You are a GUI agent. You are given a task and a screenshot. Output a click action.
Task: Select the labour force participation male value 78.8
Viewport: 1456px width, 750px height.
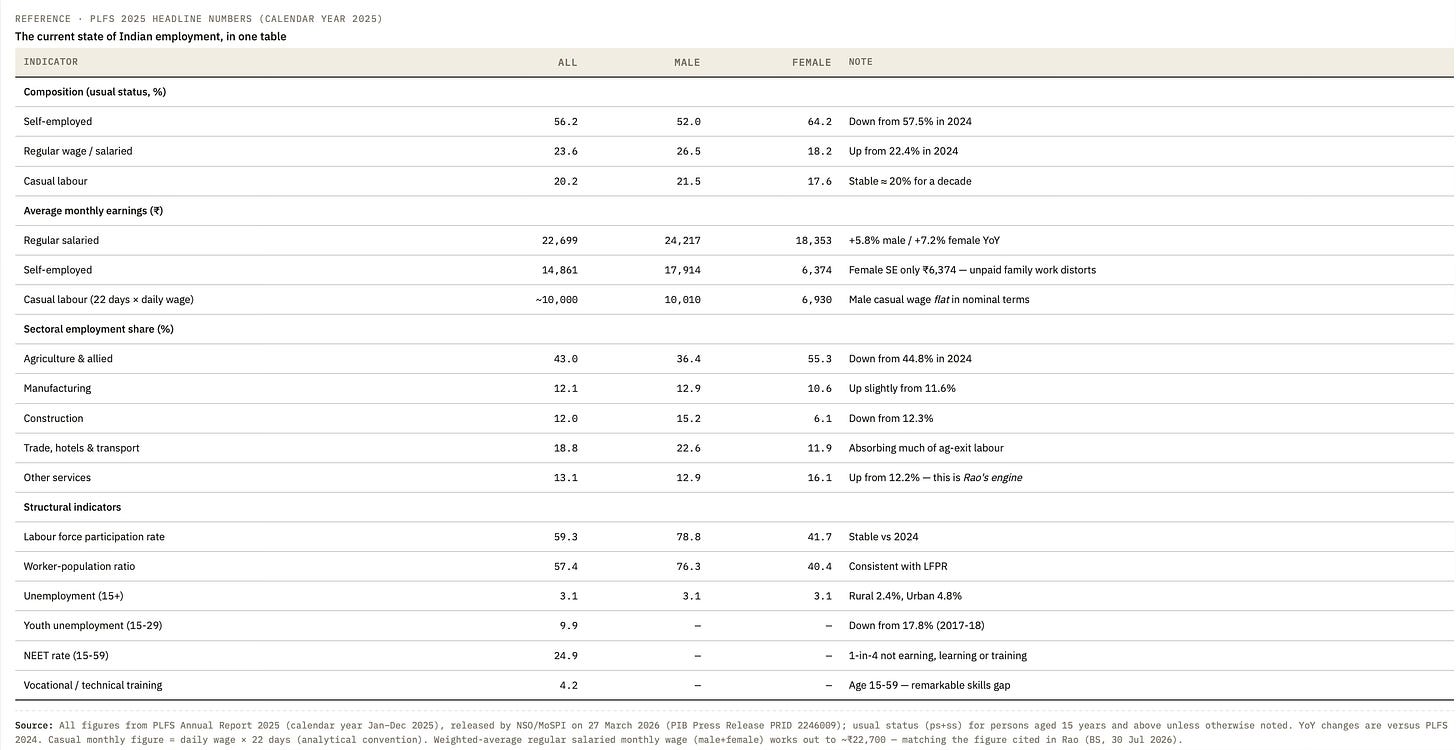pos(689,537)
